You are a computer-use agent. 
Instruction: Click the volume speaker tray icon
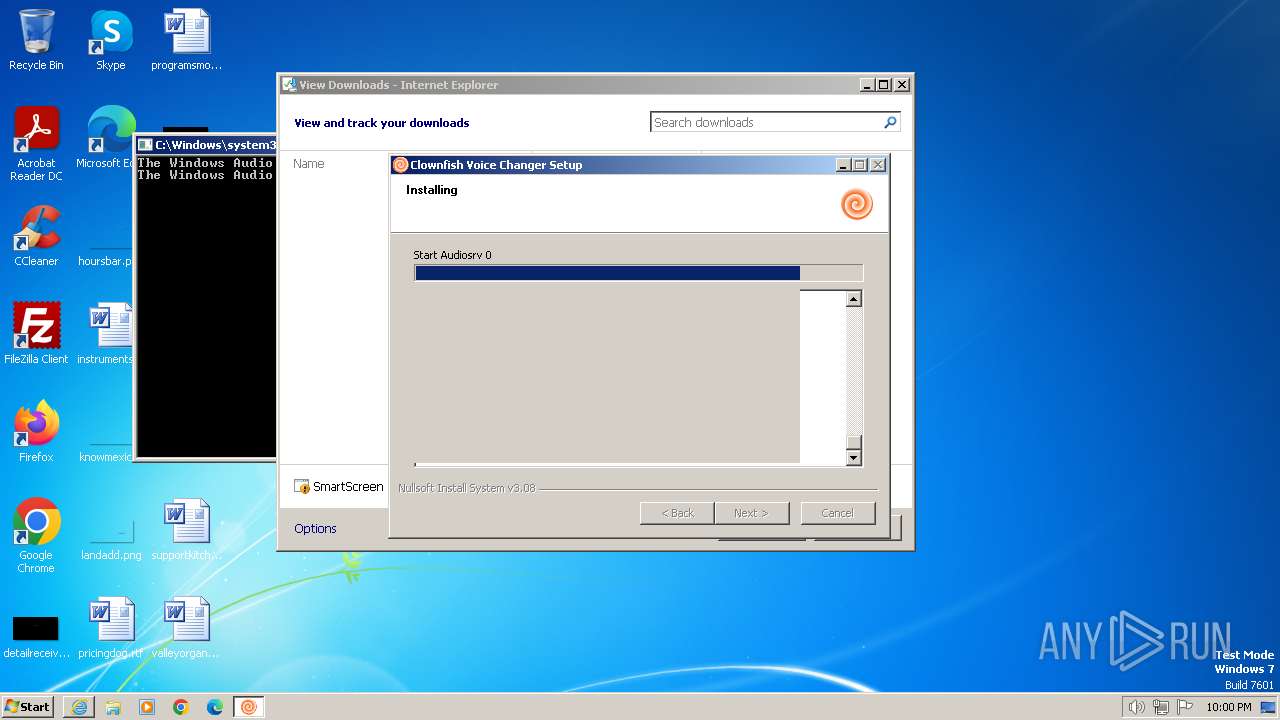[1136, 707]
